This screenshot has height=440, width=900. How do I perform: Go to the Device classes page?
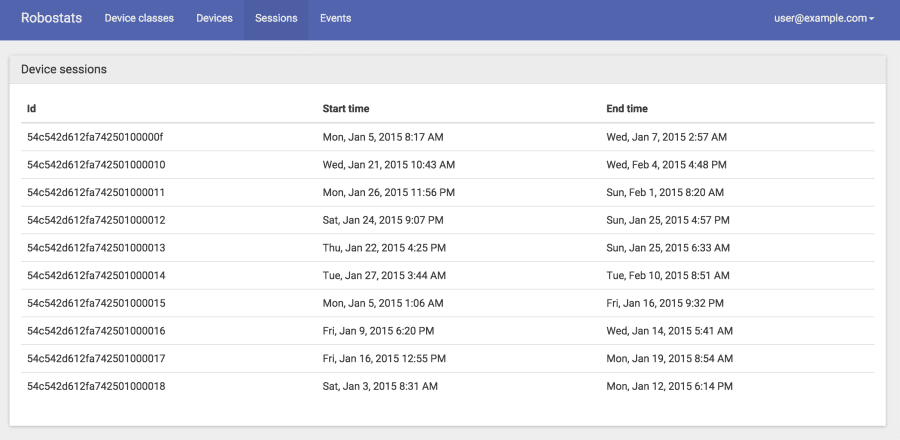point(139,18)
